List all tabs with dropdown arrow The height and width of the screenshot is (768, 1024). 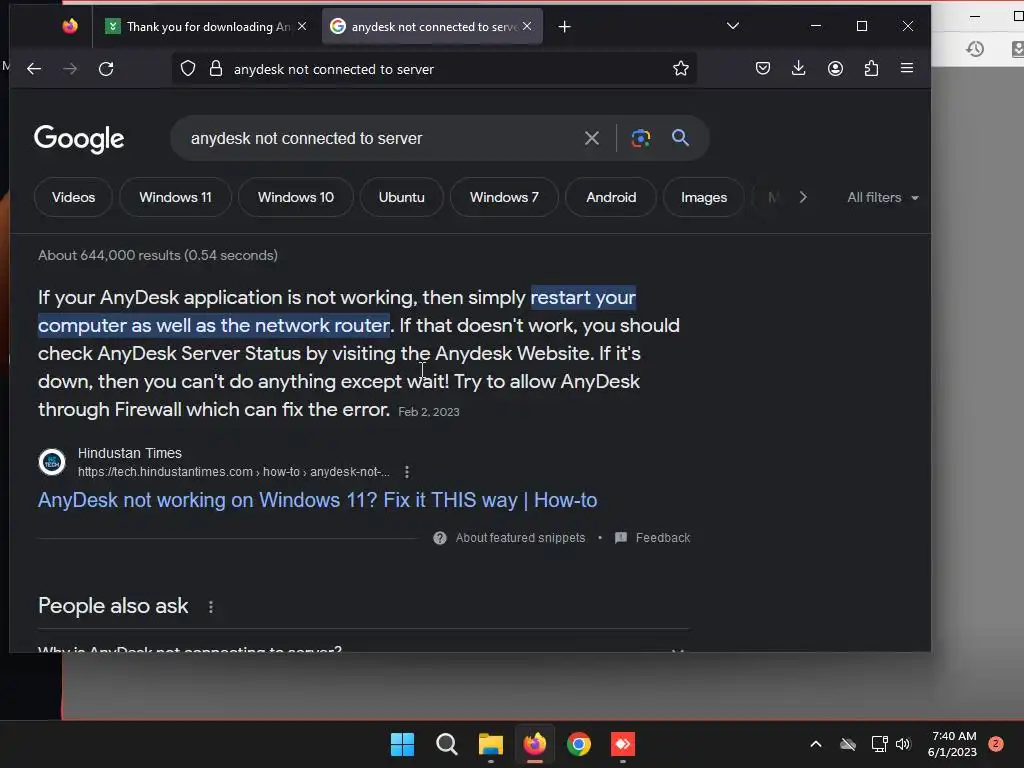pyautogui.click(x=733, y=26)
